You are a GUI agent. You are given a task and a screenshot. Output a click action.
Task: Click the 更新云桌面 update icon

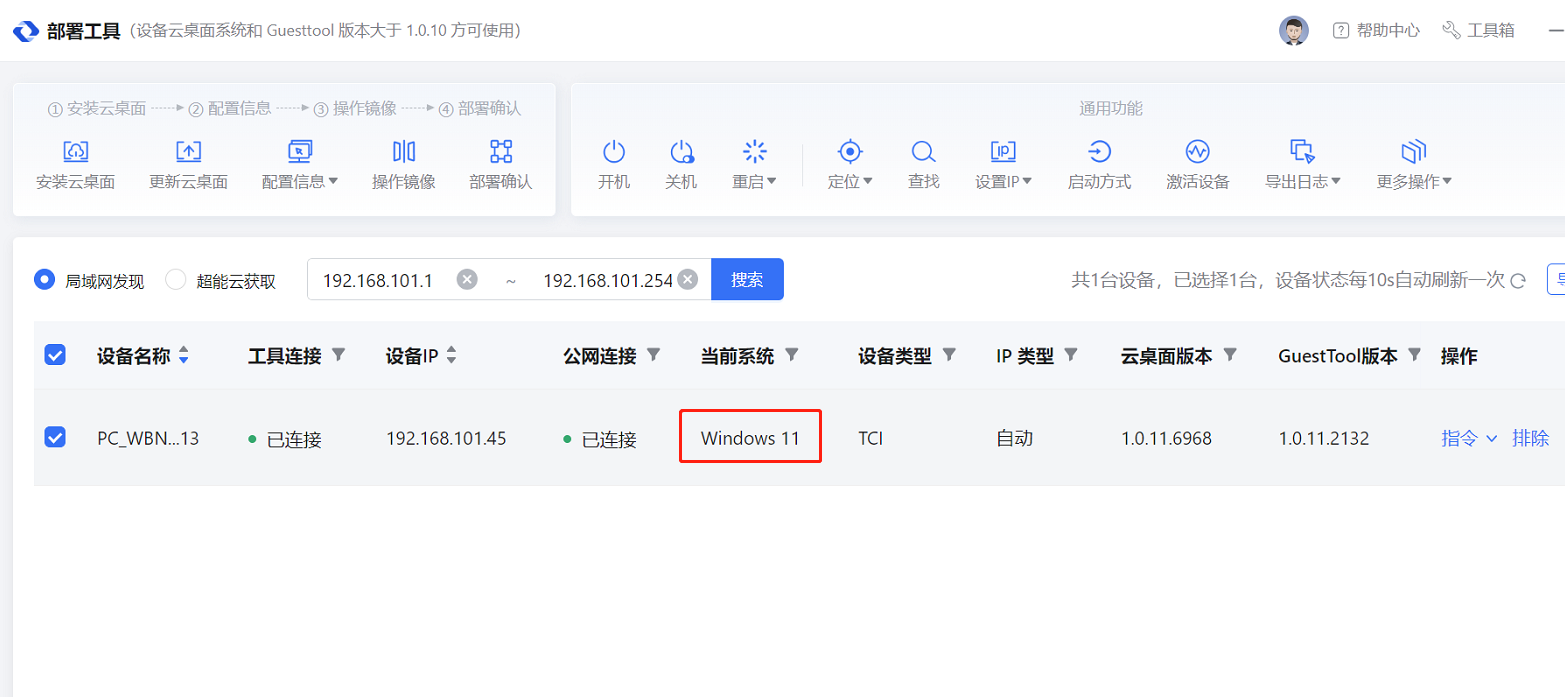188,152
